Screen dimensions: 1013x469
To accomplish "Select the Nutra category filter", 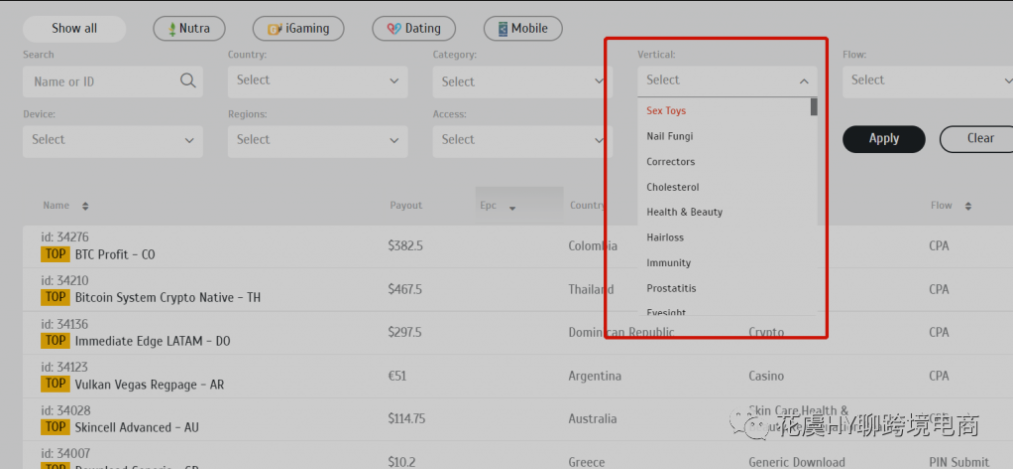I will (189, 29).
